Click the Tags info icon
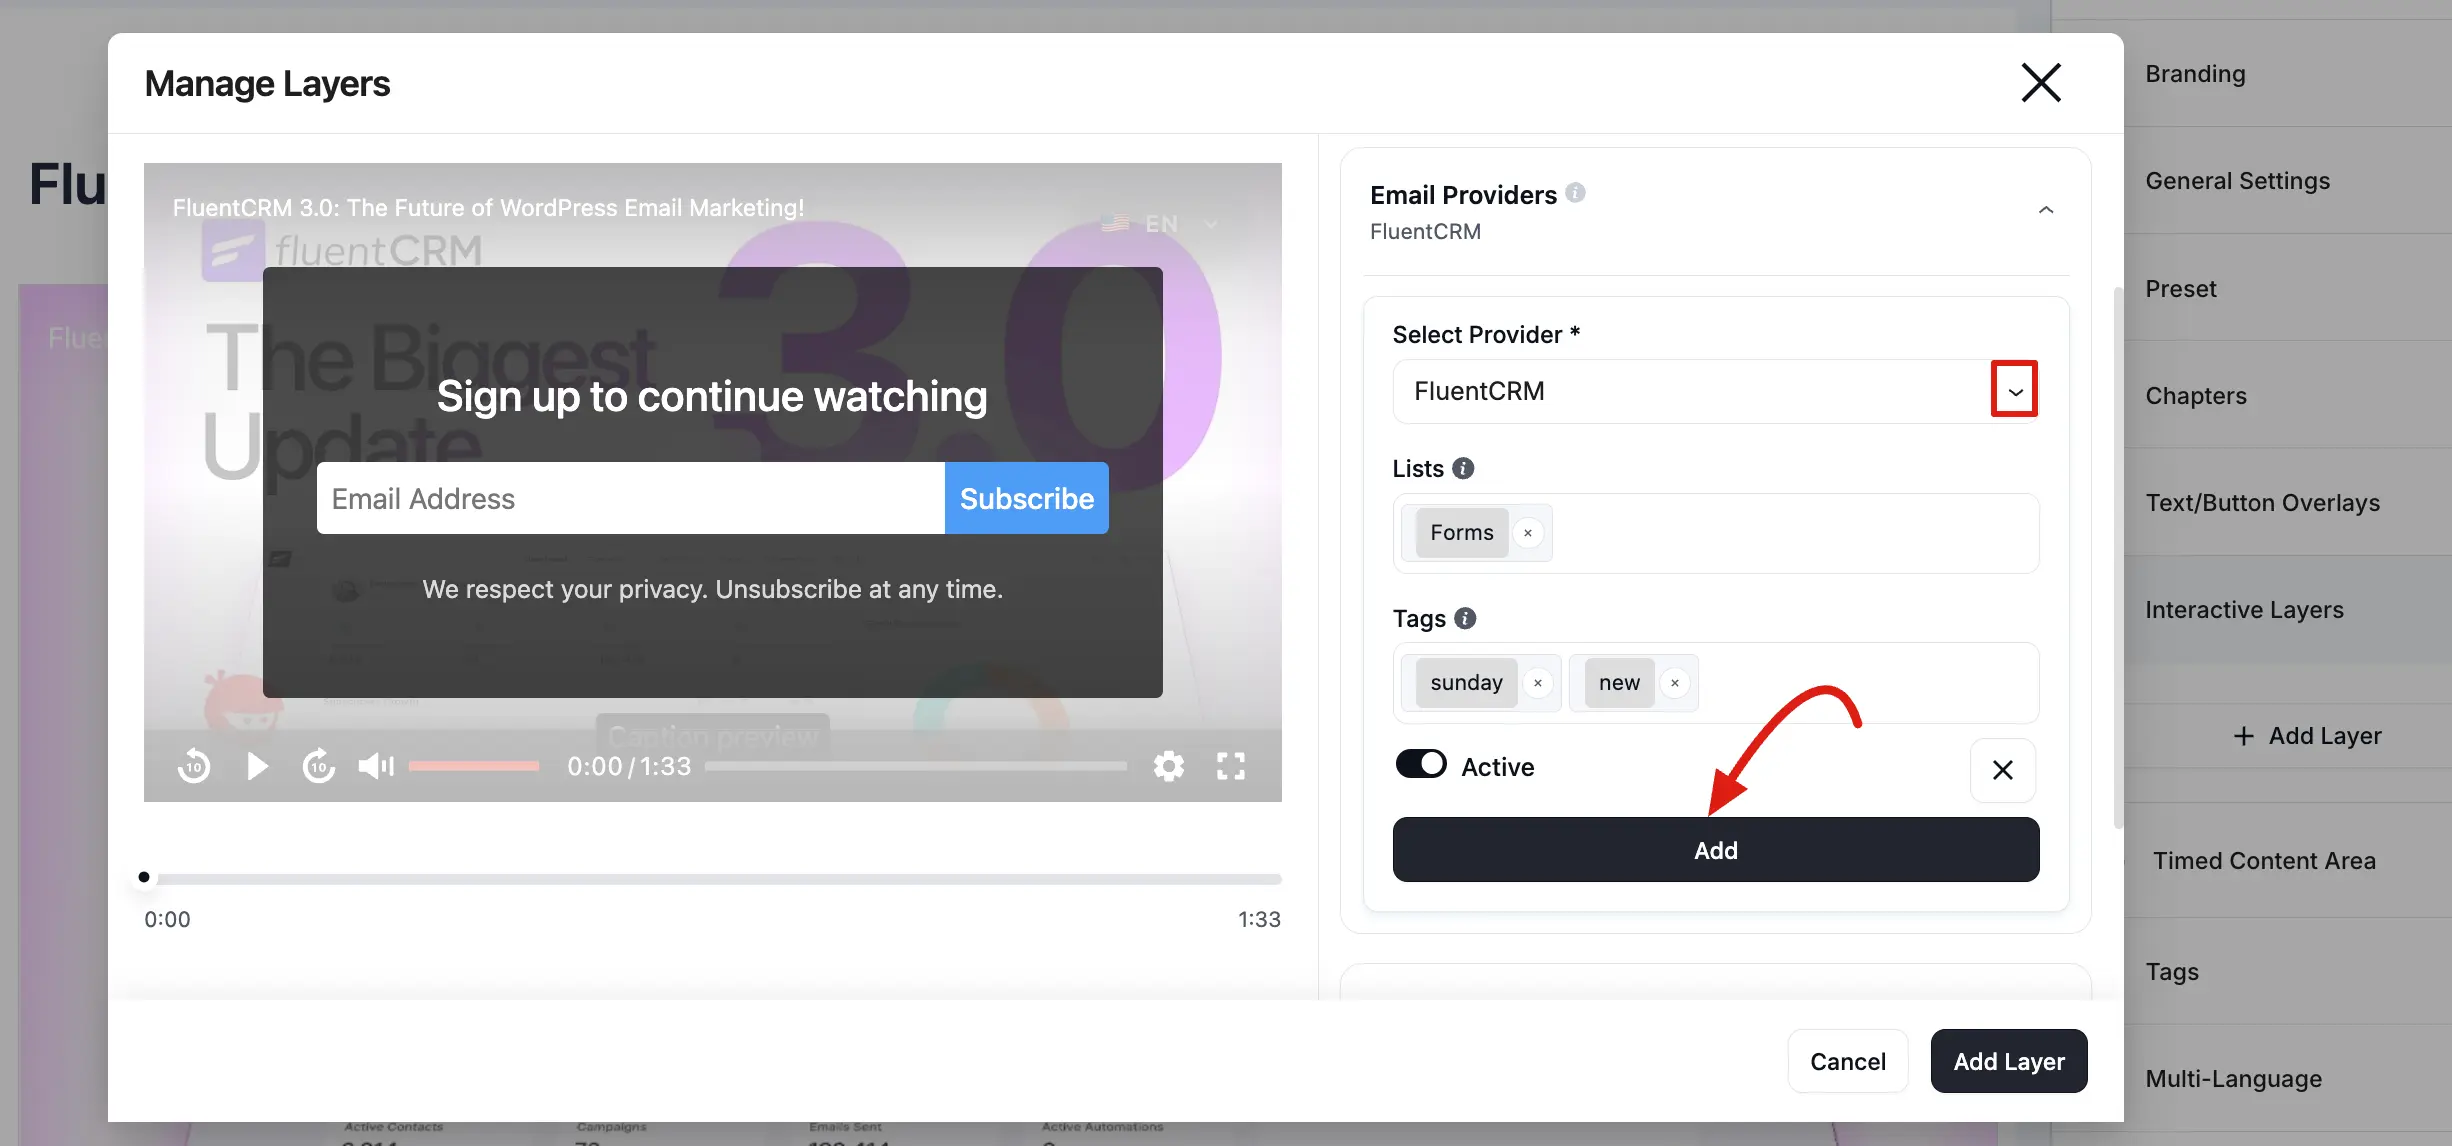2452x1146 pixels. point(1465,618)
